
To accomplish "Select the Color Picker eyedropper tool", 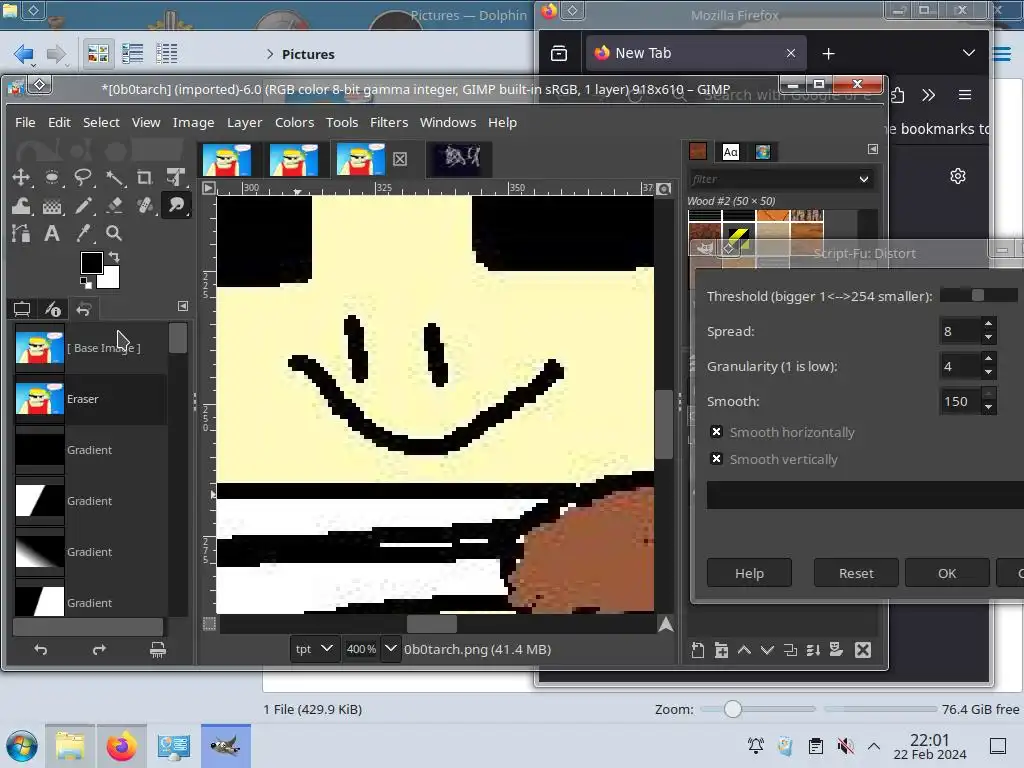I will (x=83, y=233).
